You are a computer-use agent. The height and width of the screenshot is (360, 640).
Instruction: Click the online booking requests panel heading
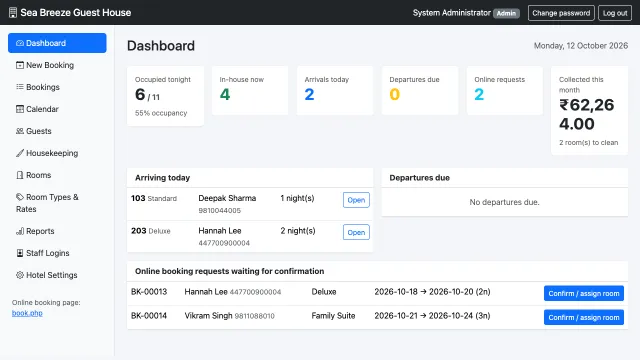point(229,271)
